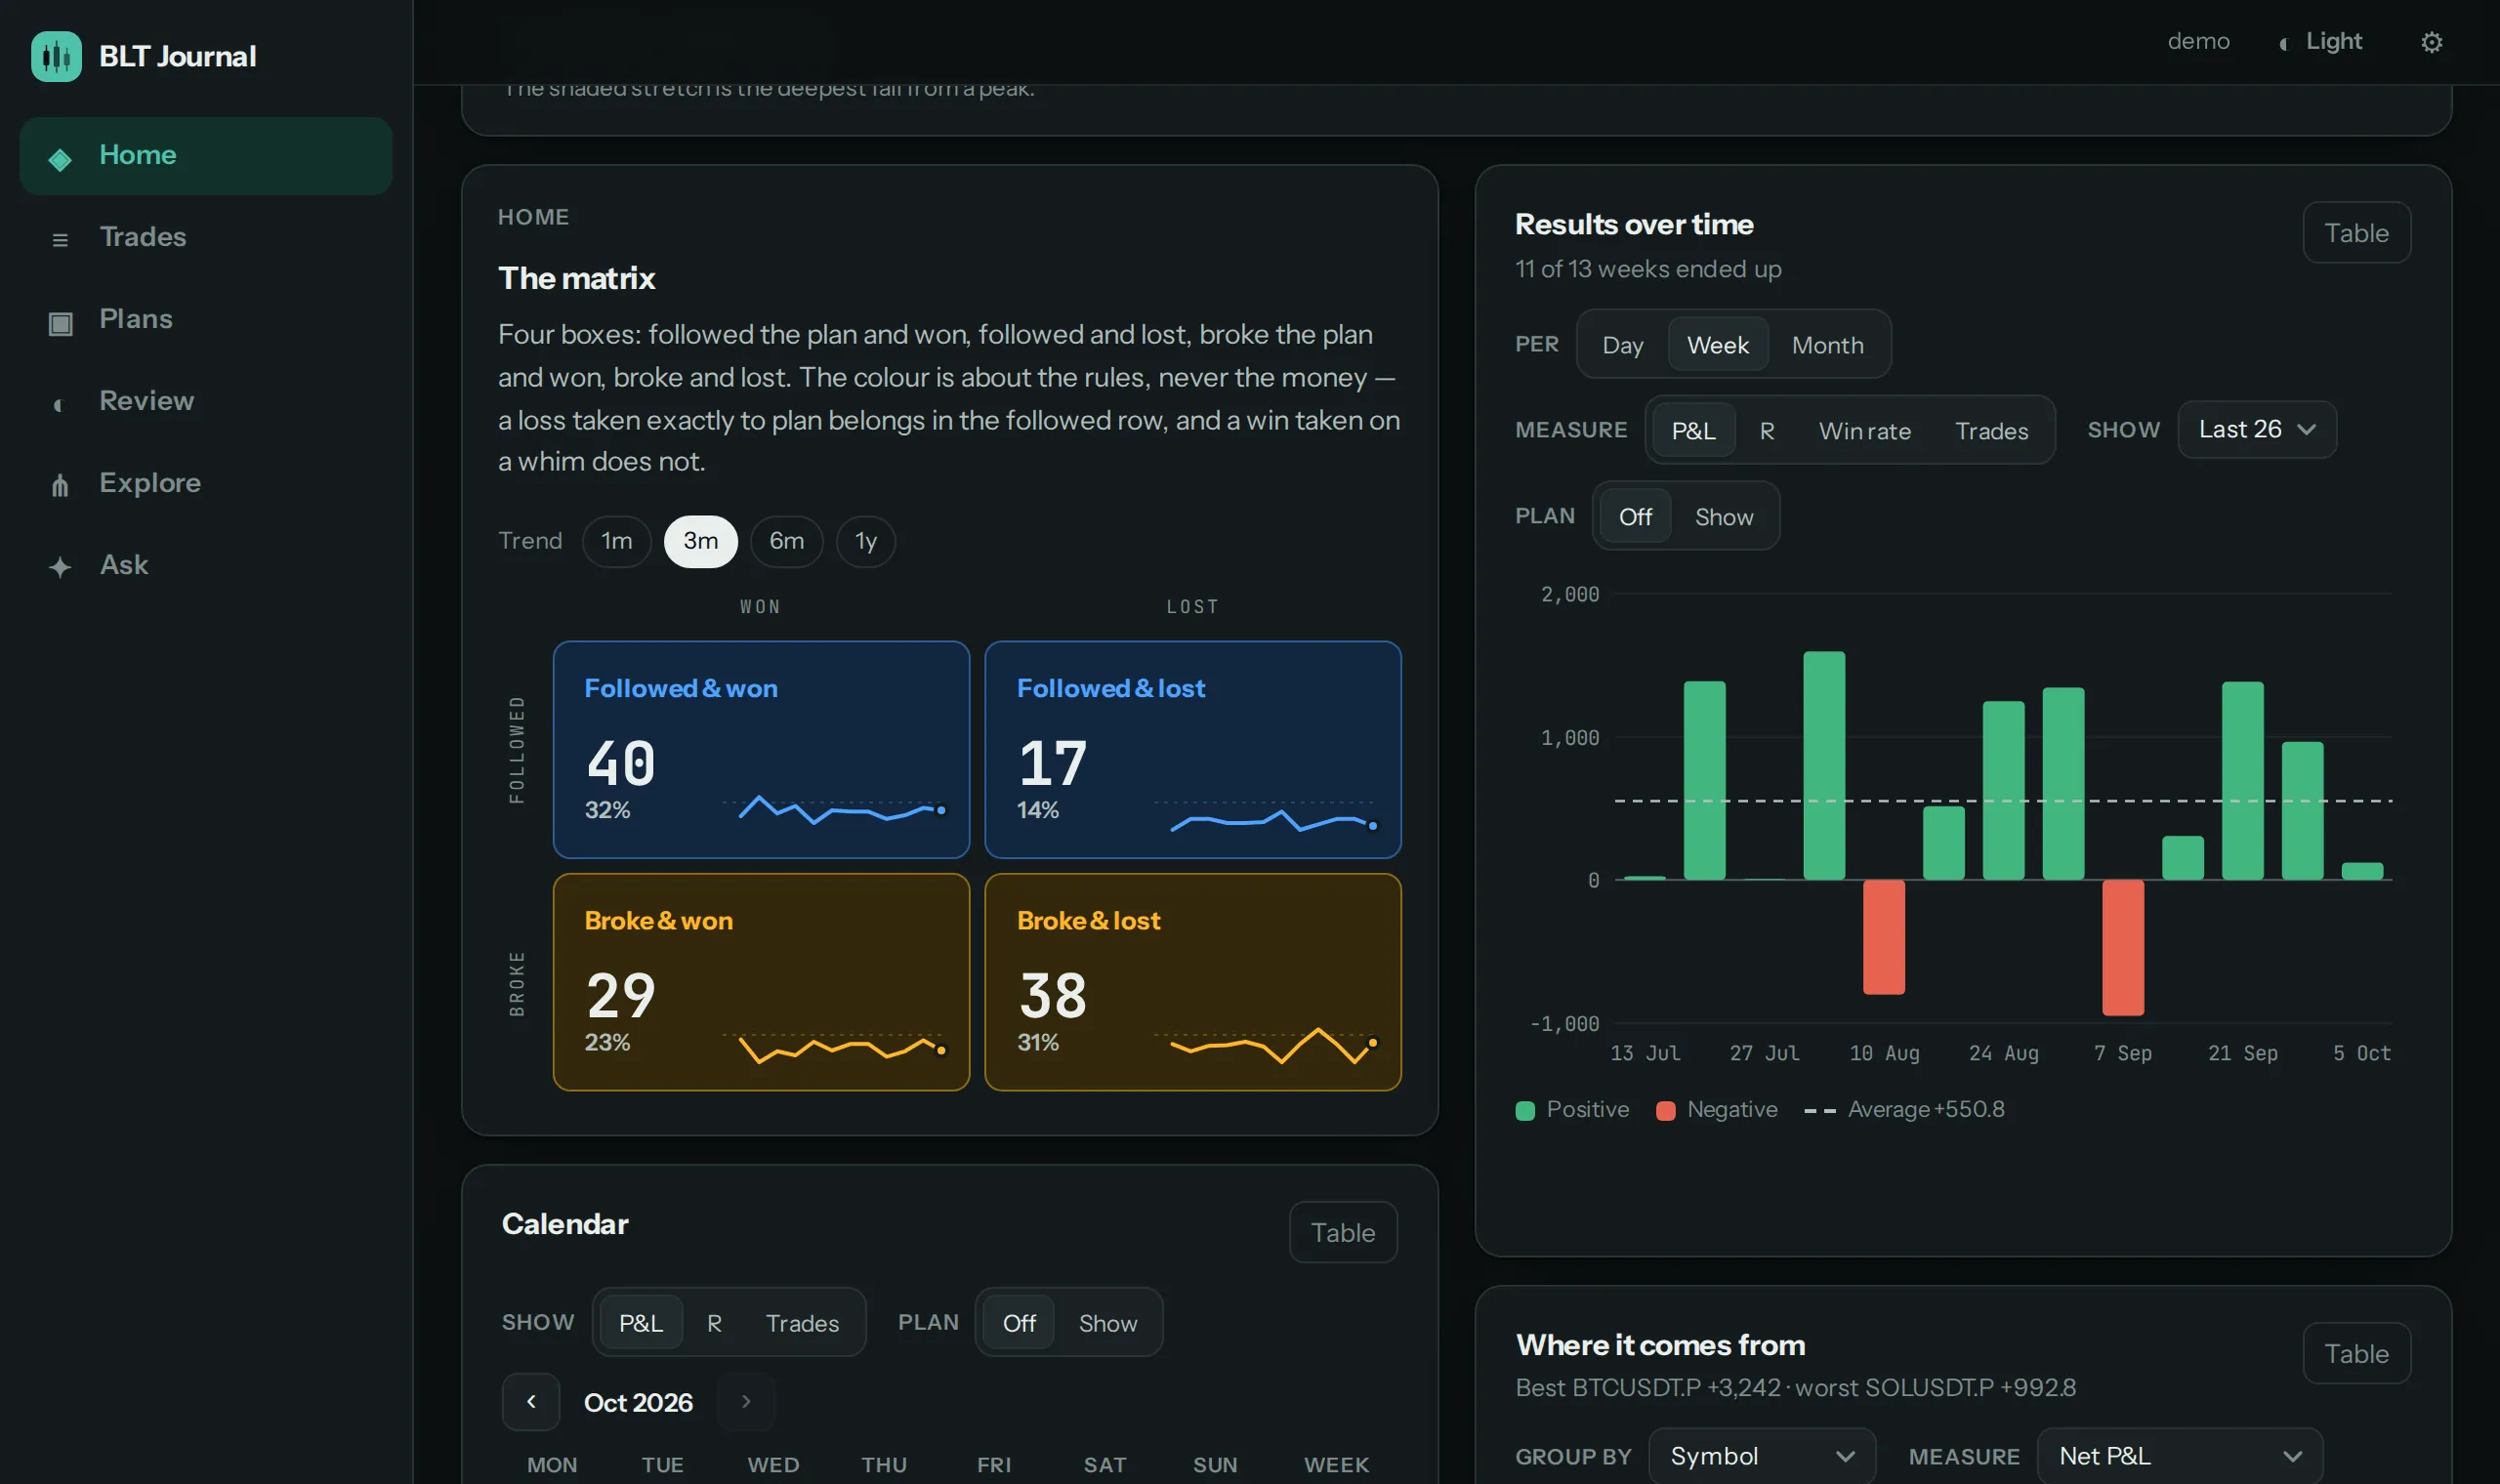Go to next calendar month arrow

point(746,1402)
